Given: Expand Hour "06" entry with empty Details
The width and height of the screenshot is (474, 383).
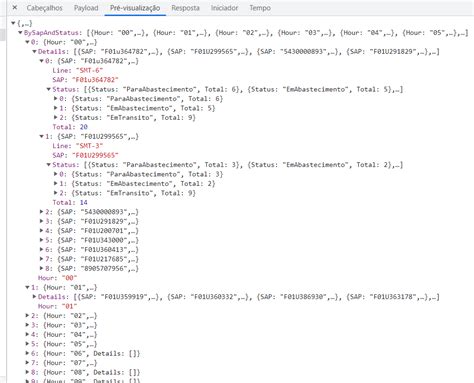Looking at the screenshot, I should coord(28,353).
